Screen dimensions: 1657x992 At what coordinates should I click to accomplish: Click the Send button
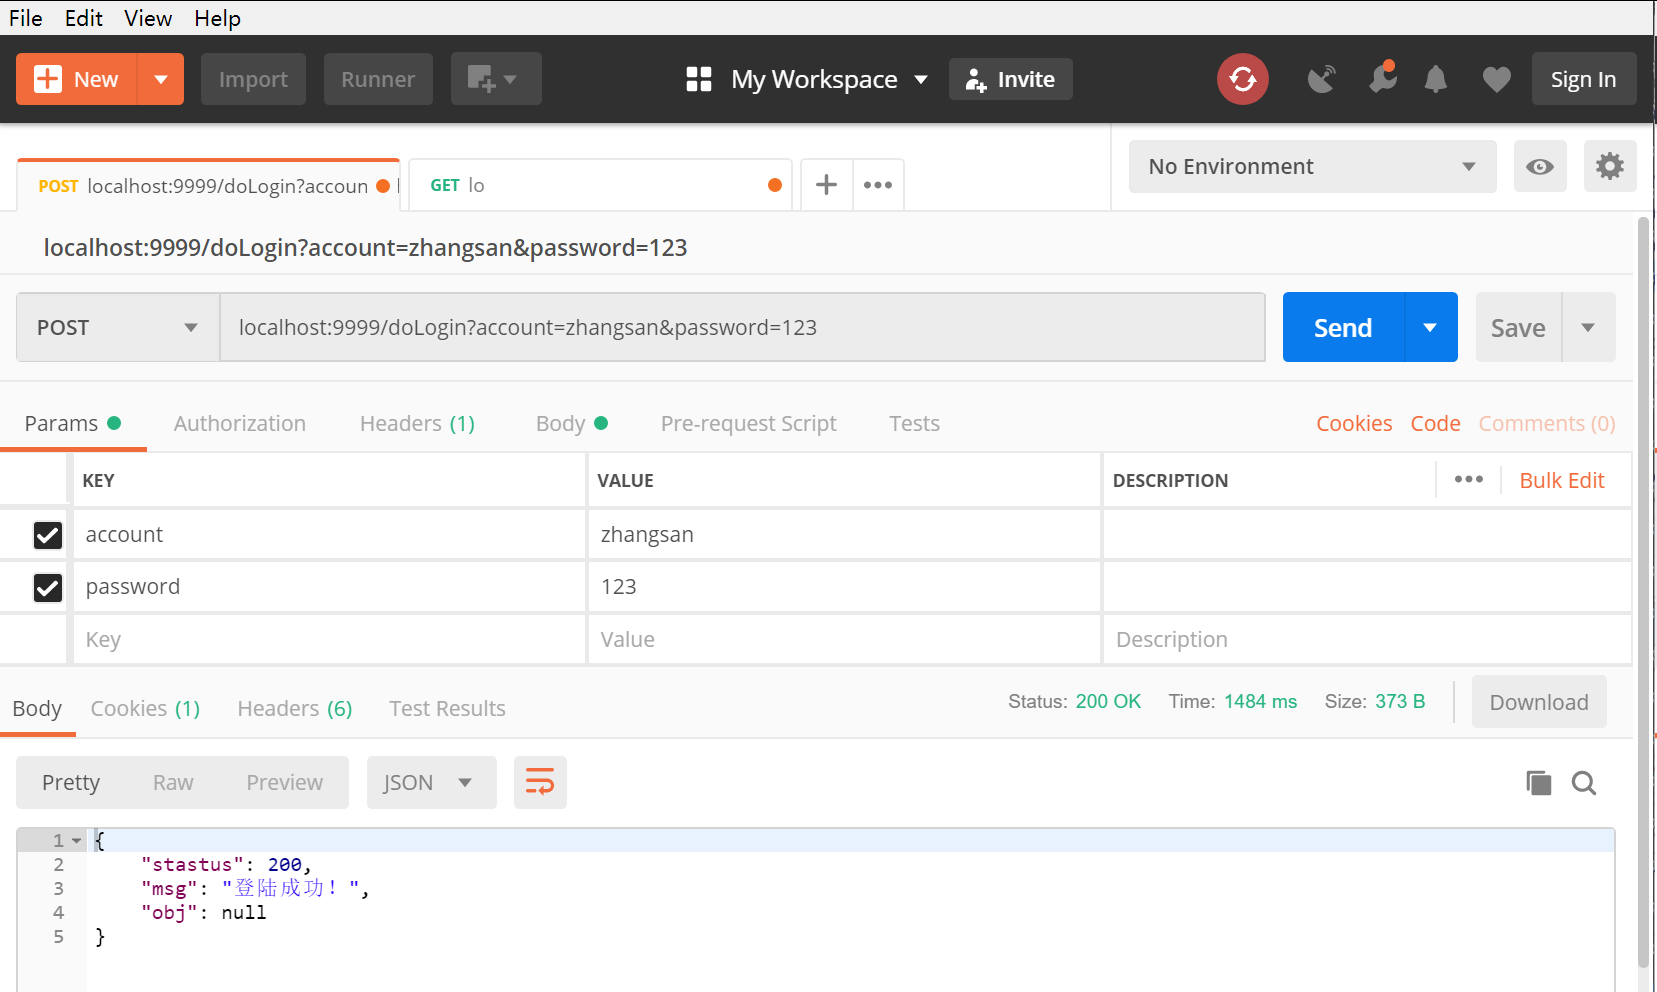click(x=1343, y=327)
